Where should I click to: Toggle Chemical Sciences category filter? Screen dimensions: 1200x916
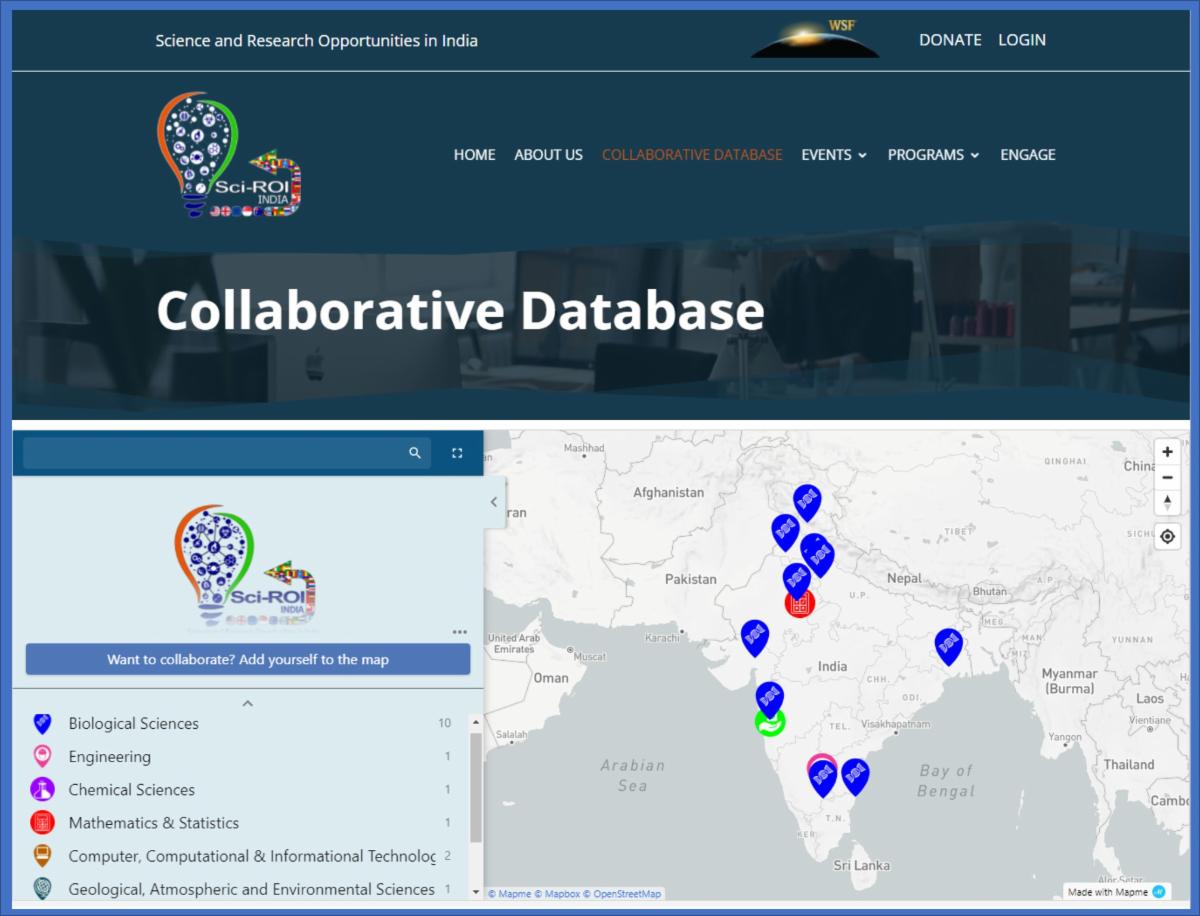(x=131, y=790)
